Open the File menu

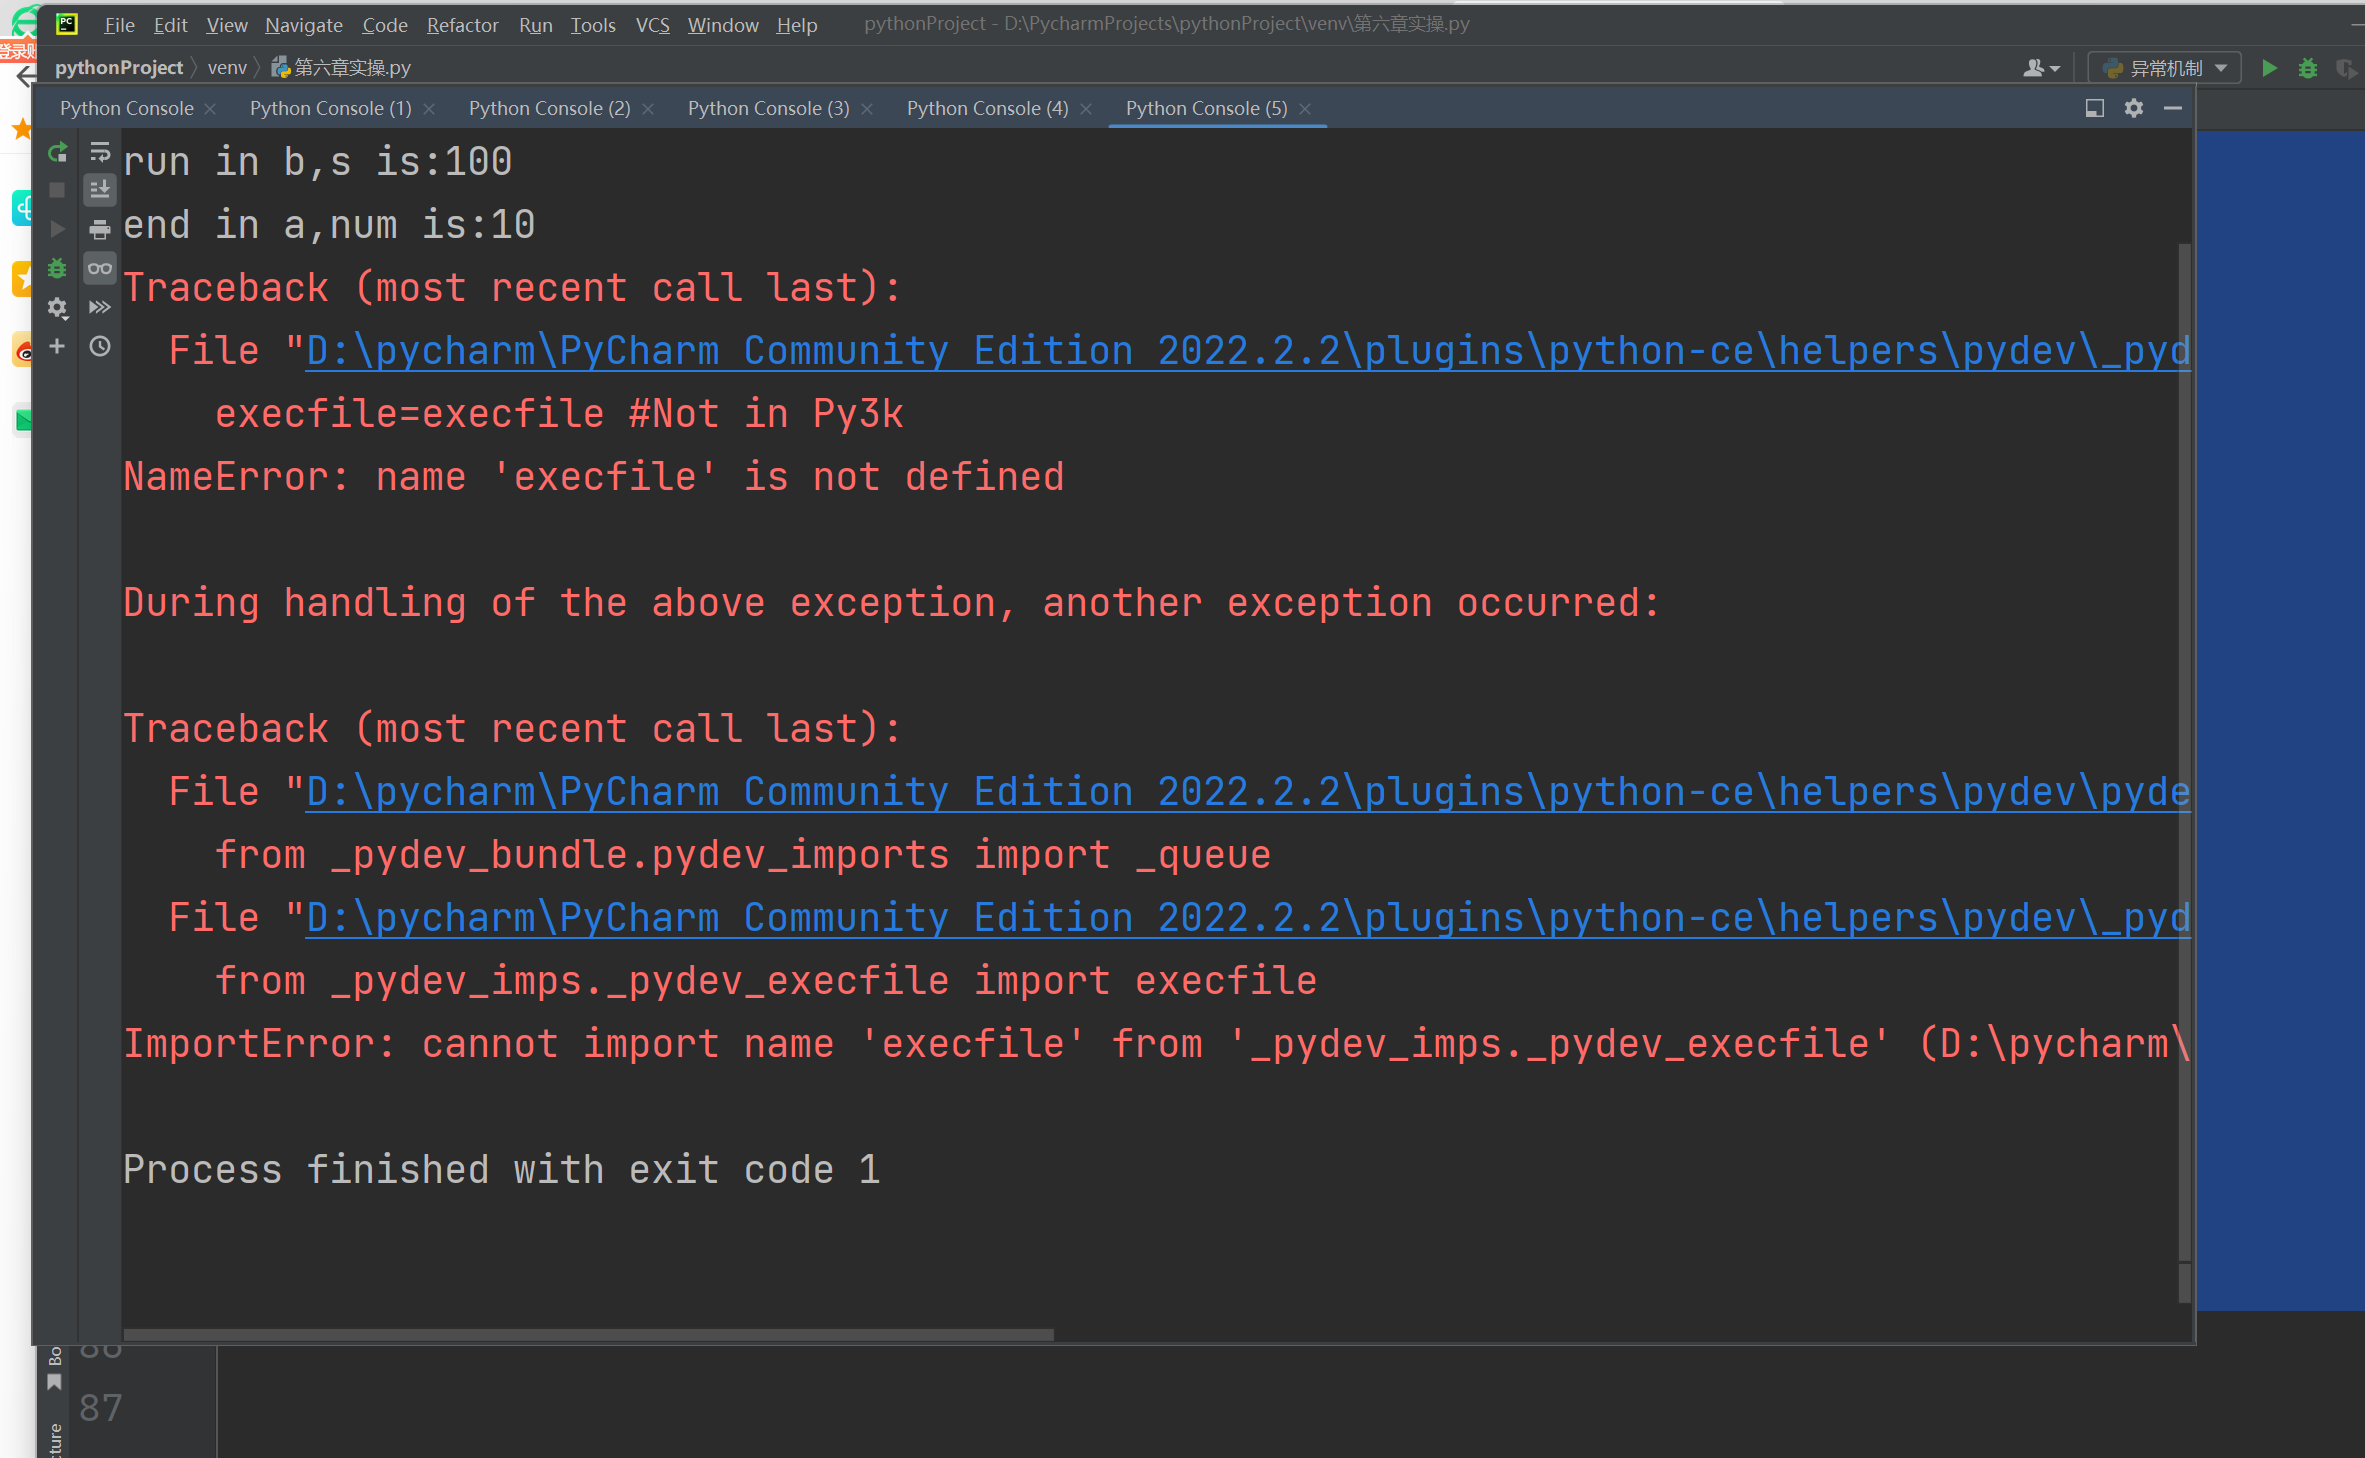coord(119,24)
